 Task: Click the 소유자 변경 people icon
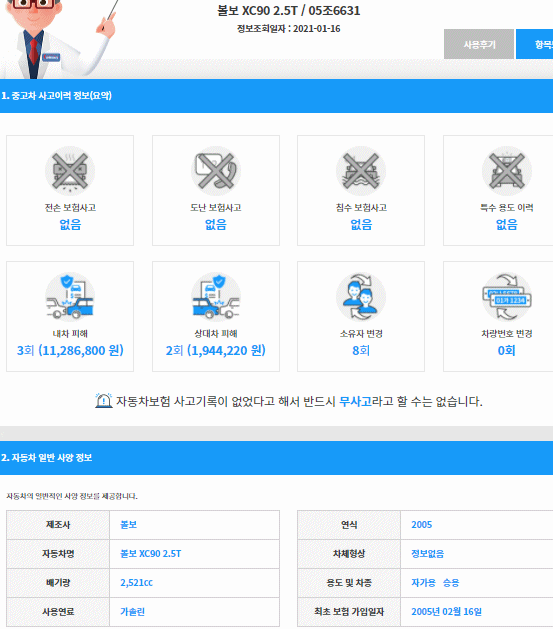361,297
